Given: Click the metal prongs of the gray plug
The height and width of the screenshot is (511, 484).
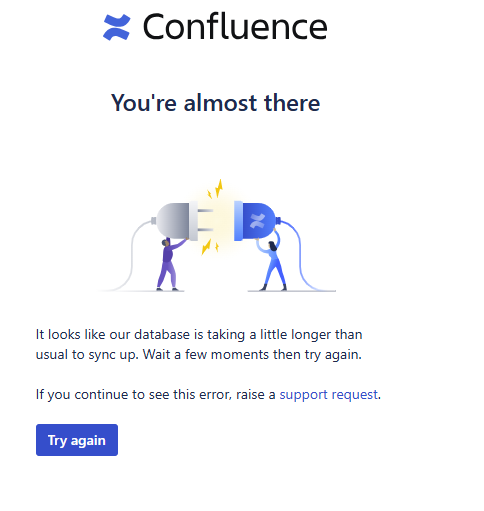Looking at the screenshot, I should pyautogui.click(x=206, y=220).
